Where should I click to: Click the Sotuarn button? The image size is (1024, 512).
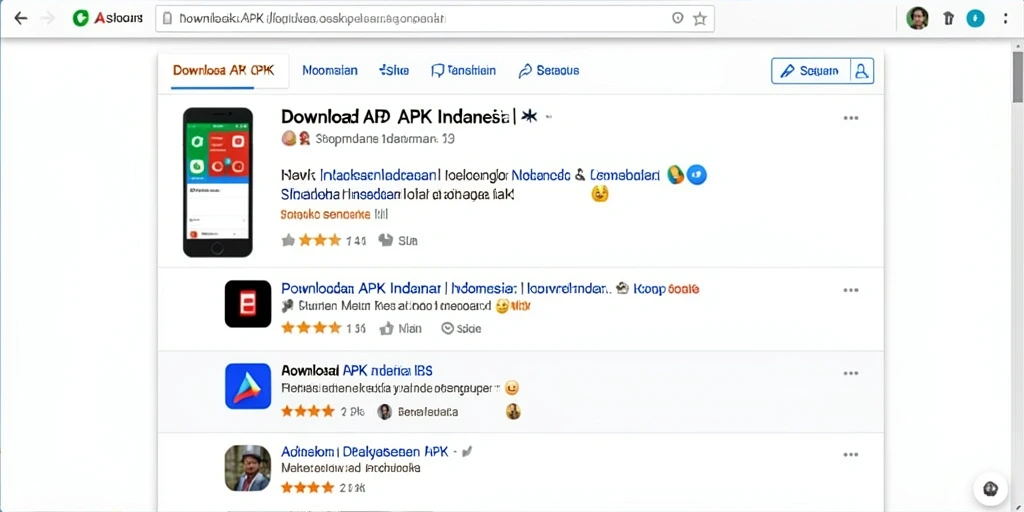[x=811, y=71]
